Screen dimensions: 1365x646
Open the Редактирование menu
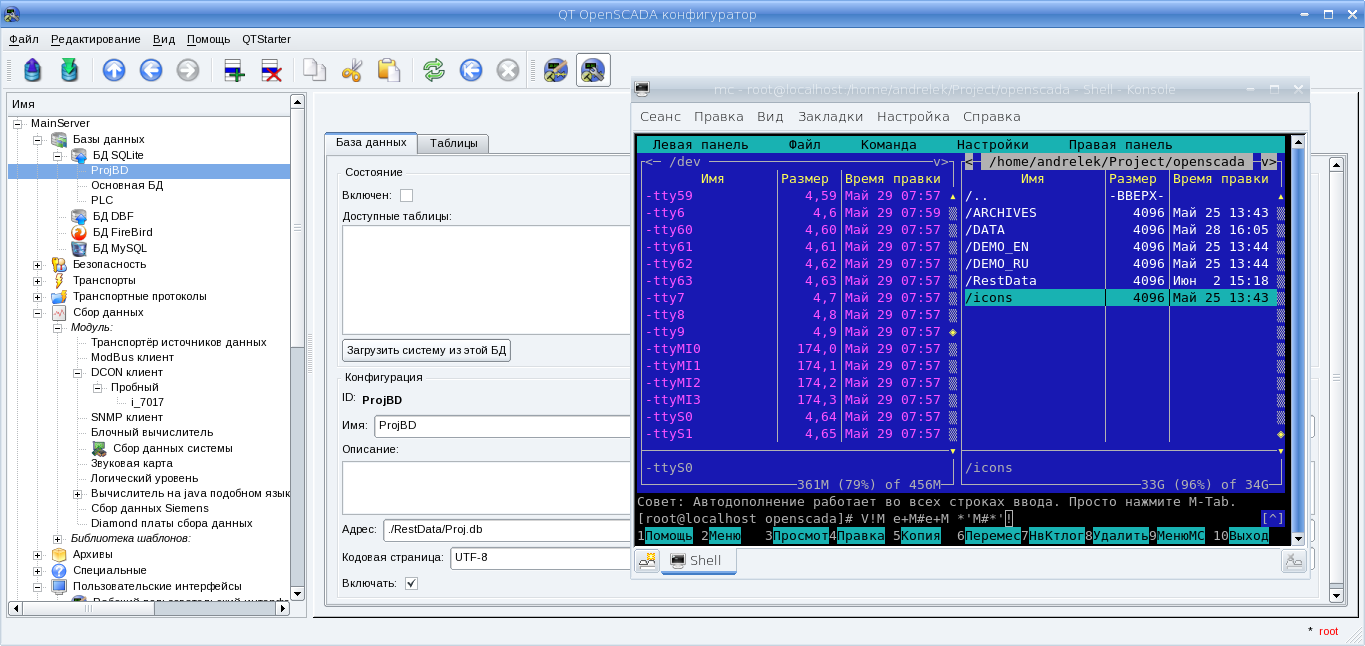[95, 39]
